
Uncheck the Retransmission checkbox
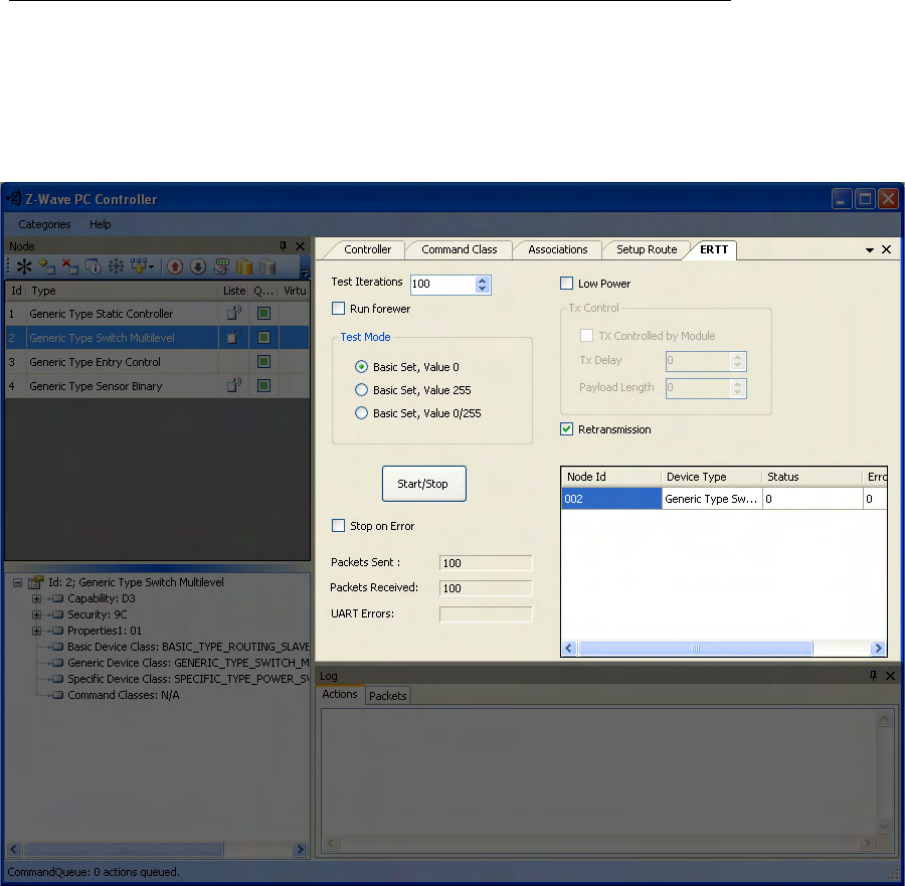(x=567, y=429)
